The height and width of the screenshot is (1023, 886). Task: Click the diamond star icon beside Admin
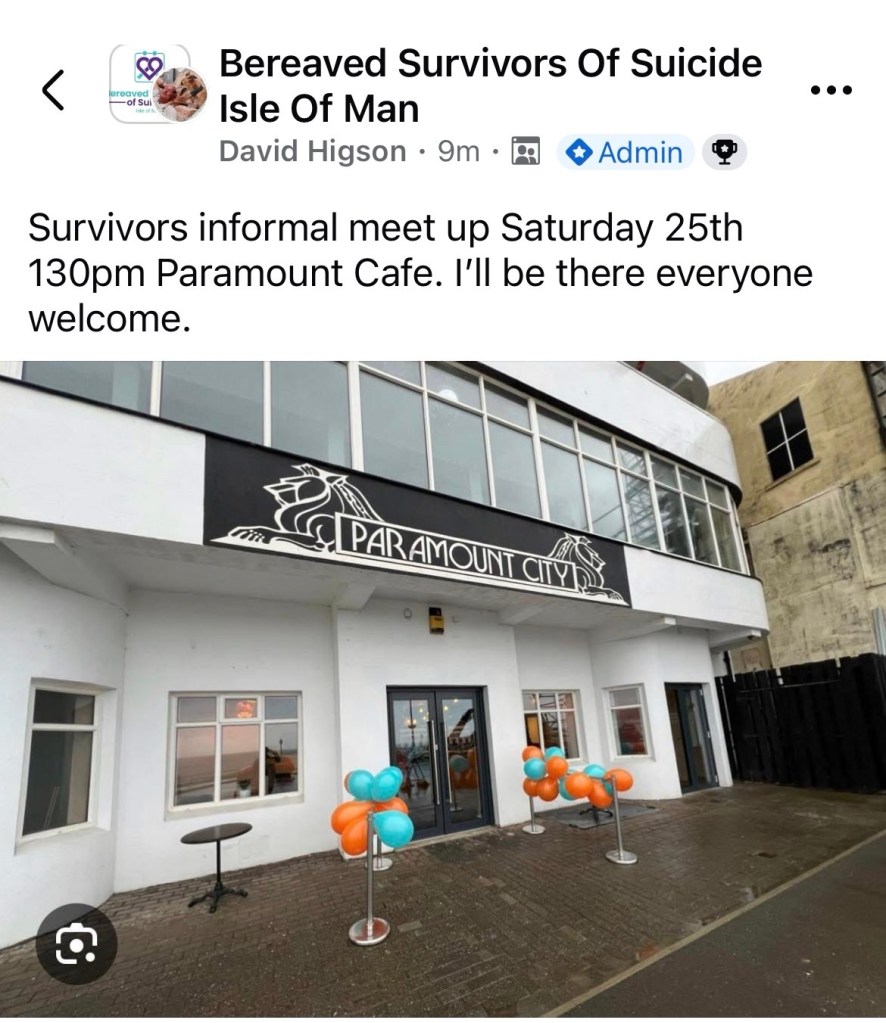point(578,153)
